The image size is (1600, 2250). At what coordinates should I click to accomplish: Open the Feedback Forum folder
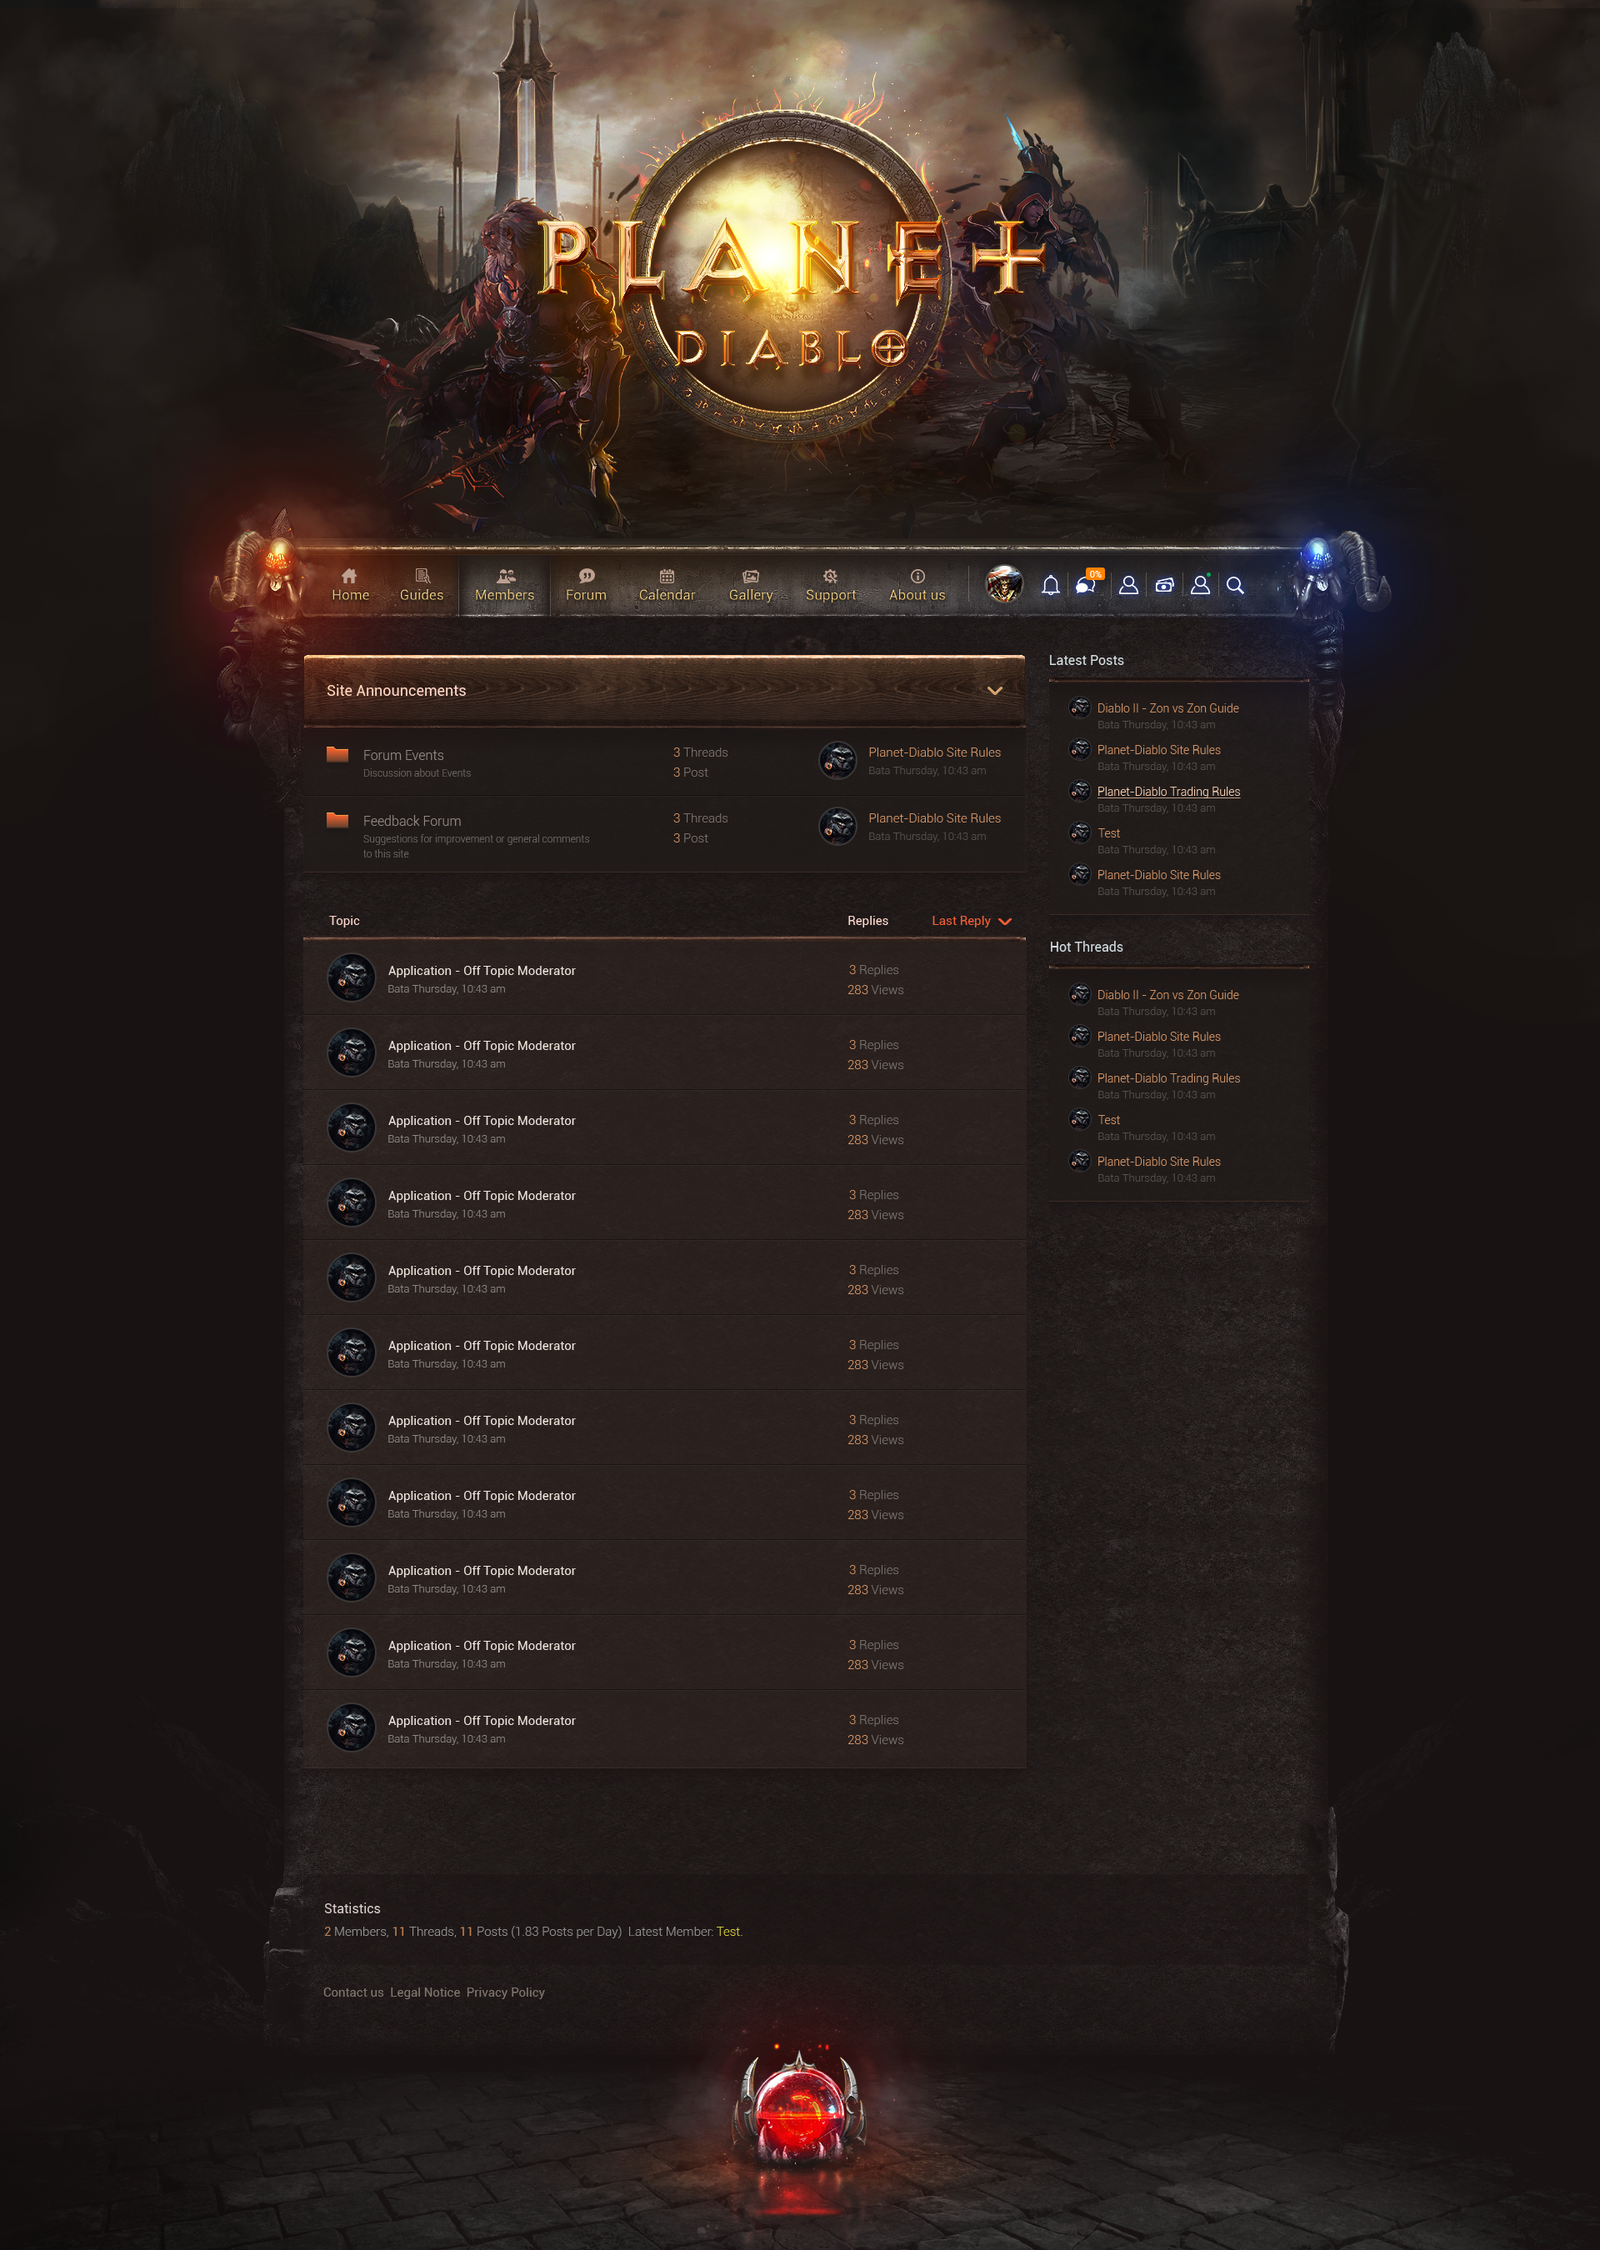(412, 821)
